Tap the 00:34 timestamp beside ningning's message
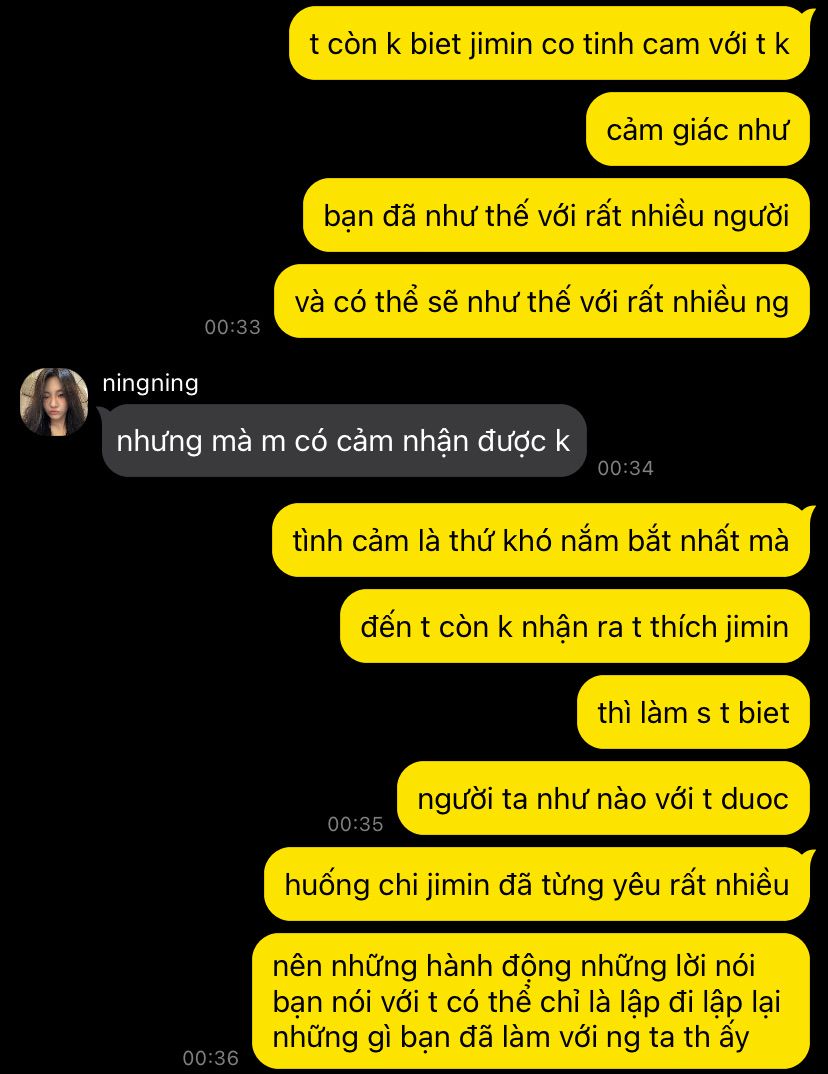 point(626,468)
